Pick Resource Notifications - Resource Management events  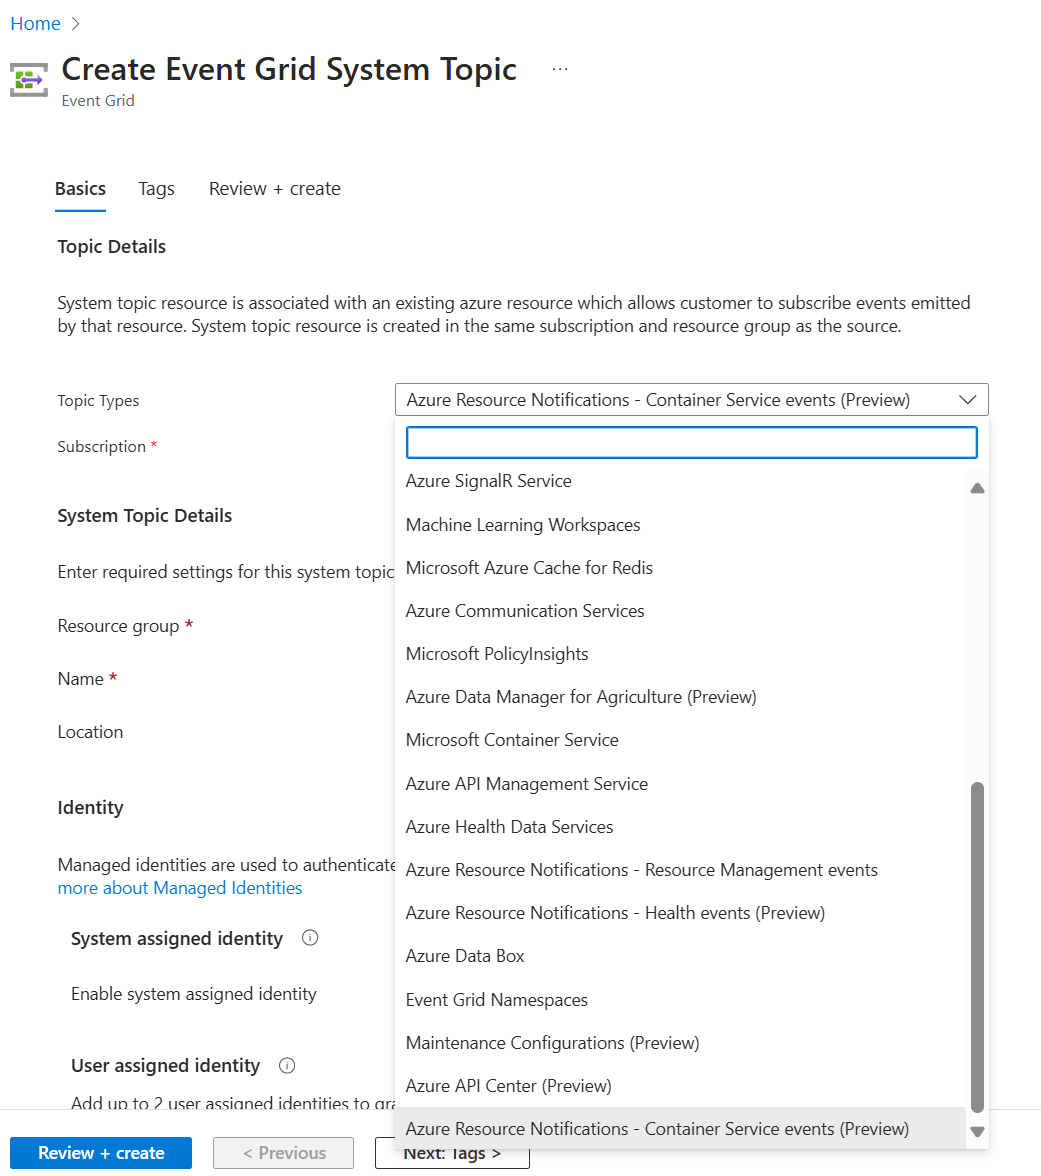coord(681,870)
